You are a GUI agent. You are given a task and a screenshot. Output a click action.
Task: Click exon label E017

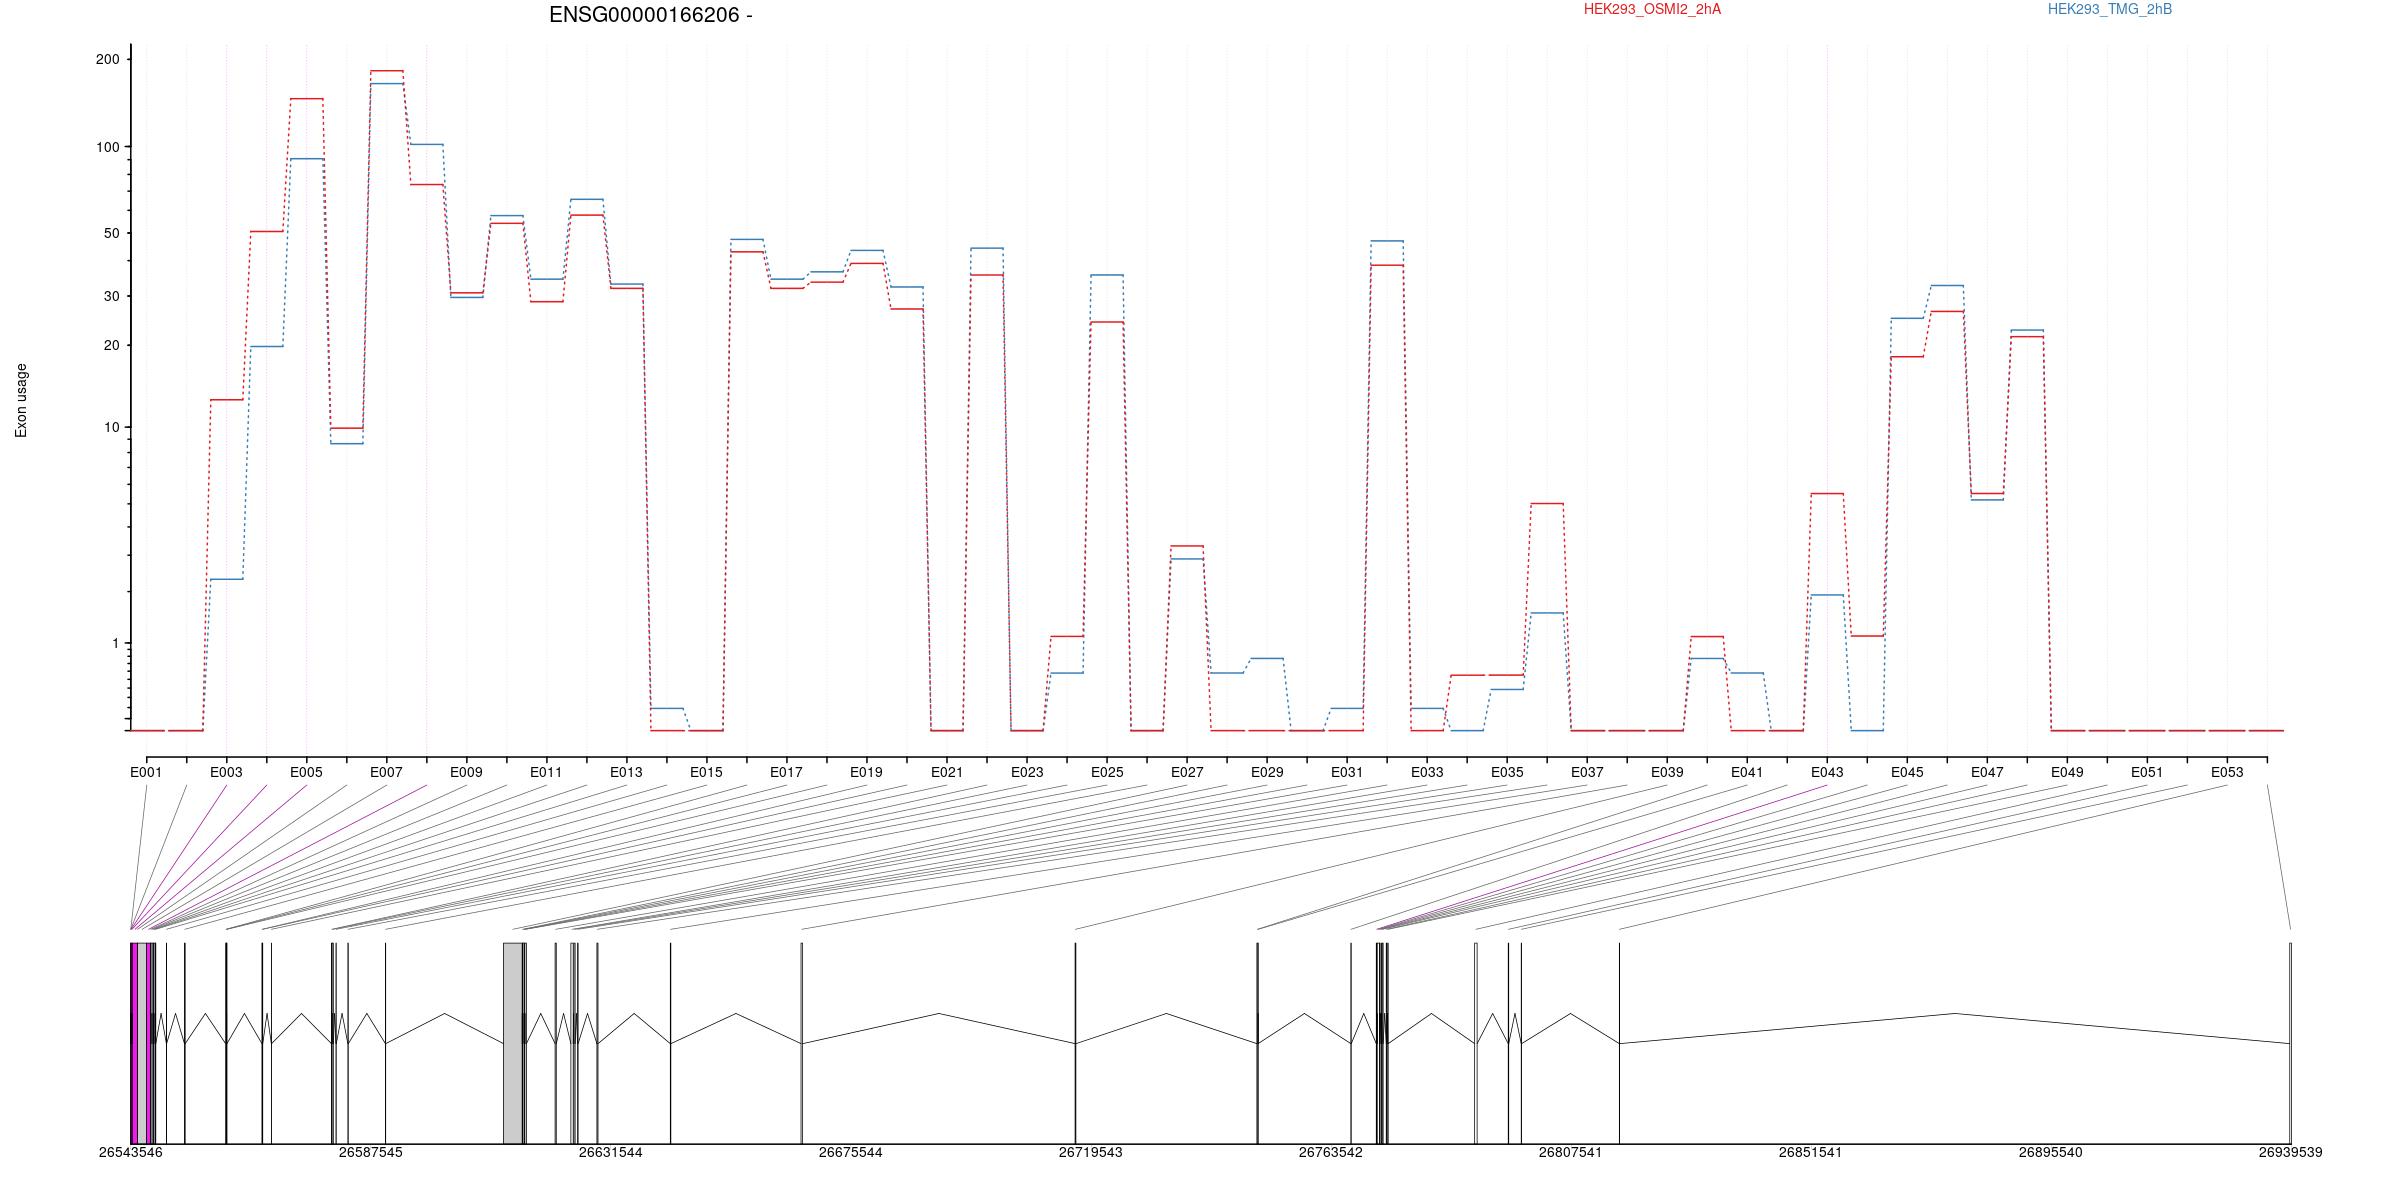[786, 772]
